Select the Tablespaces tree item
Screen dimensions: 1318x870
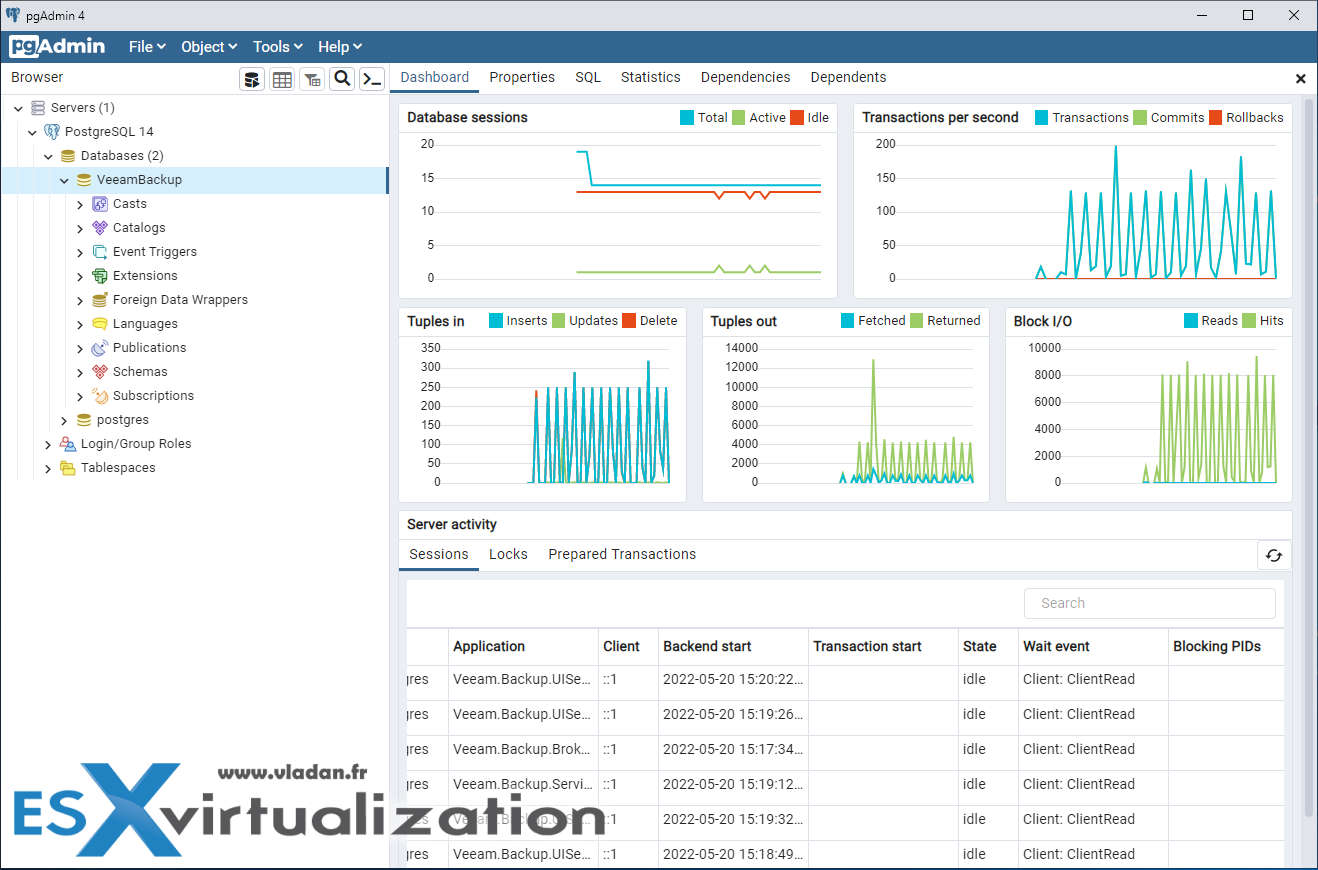(x=118, y=468)
